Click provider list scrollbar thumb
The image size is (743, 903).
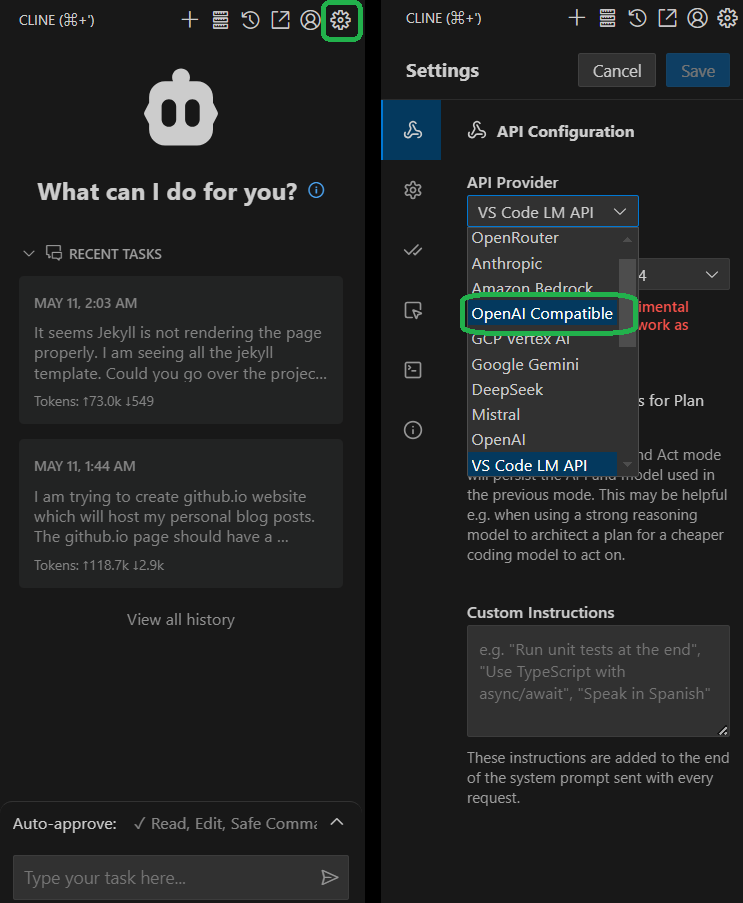627,303
